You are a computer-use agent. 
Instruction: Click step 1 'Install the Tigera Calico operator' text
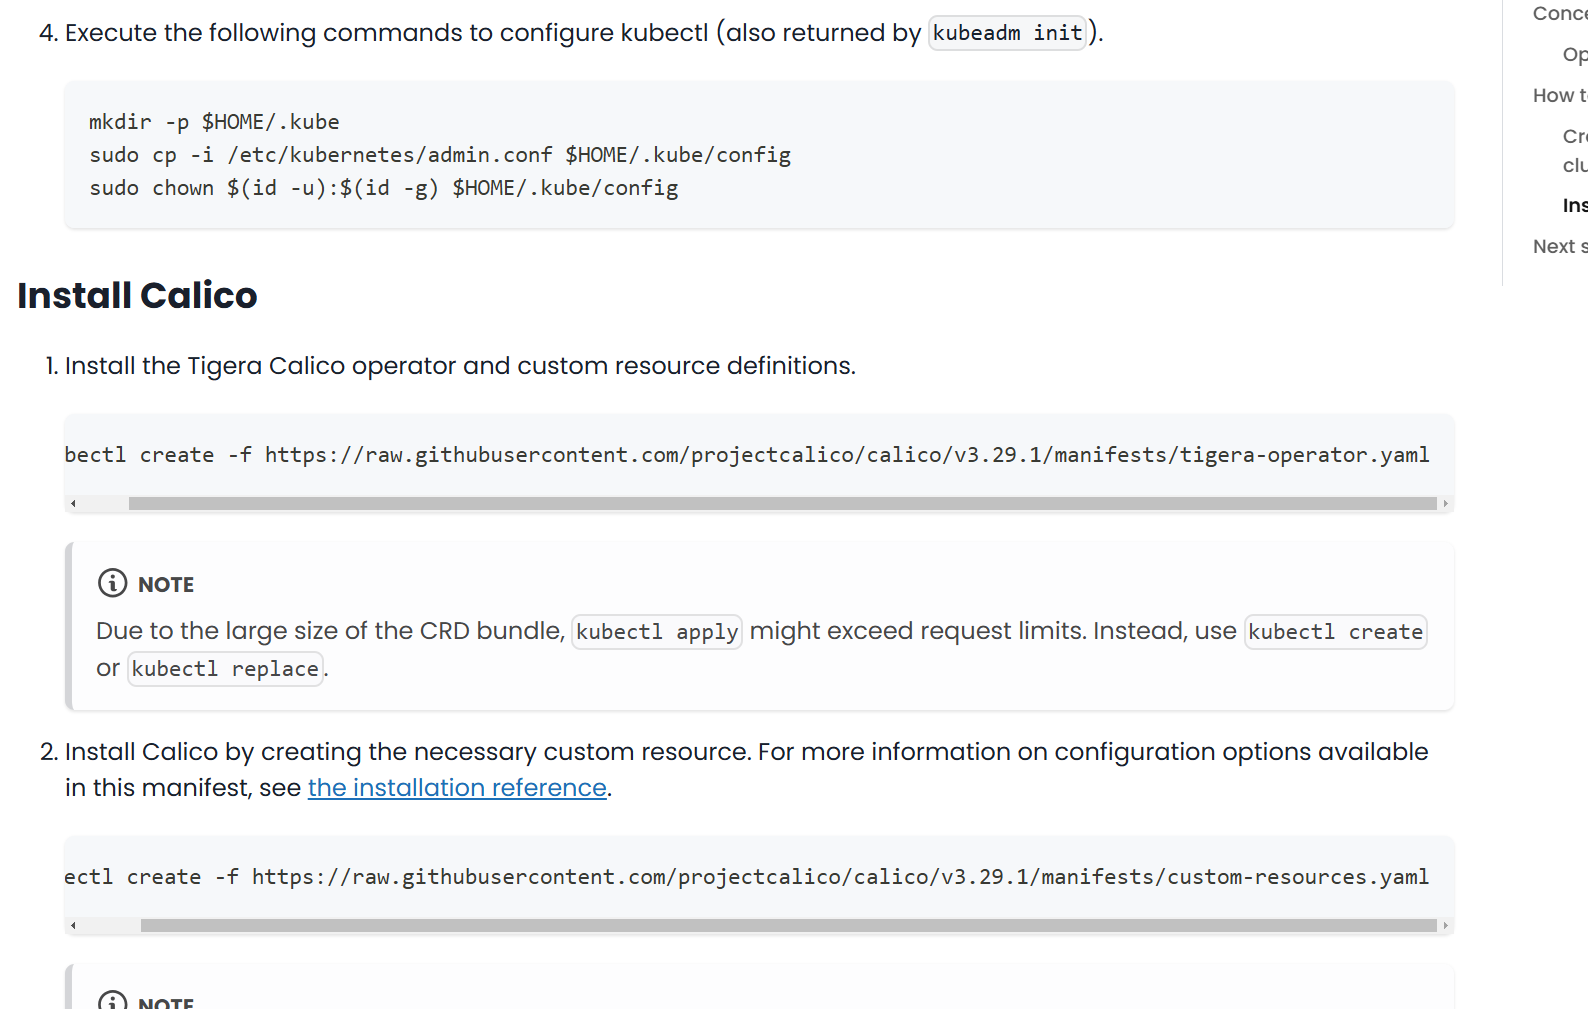tap(460, 366)
